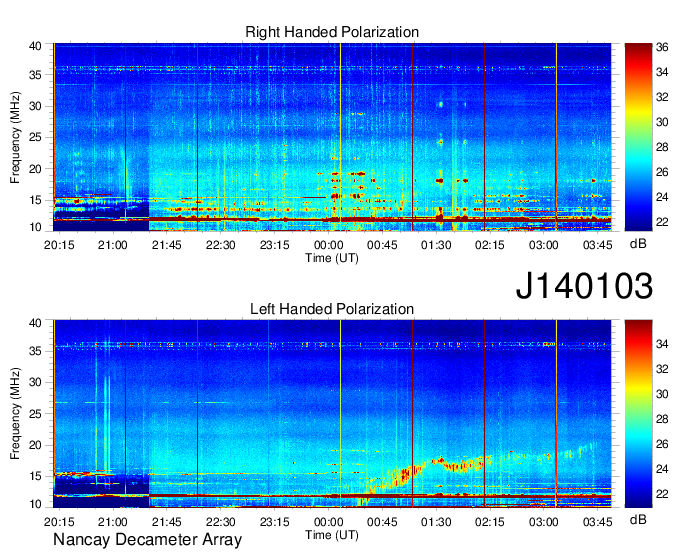Viewport: 680px width, 552px height.
Task: Click '35' frequency tick on Right Handed plot
Action: click(36, 75)
